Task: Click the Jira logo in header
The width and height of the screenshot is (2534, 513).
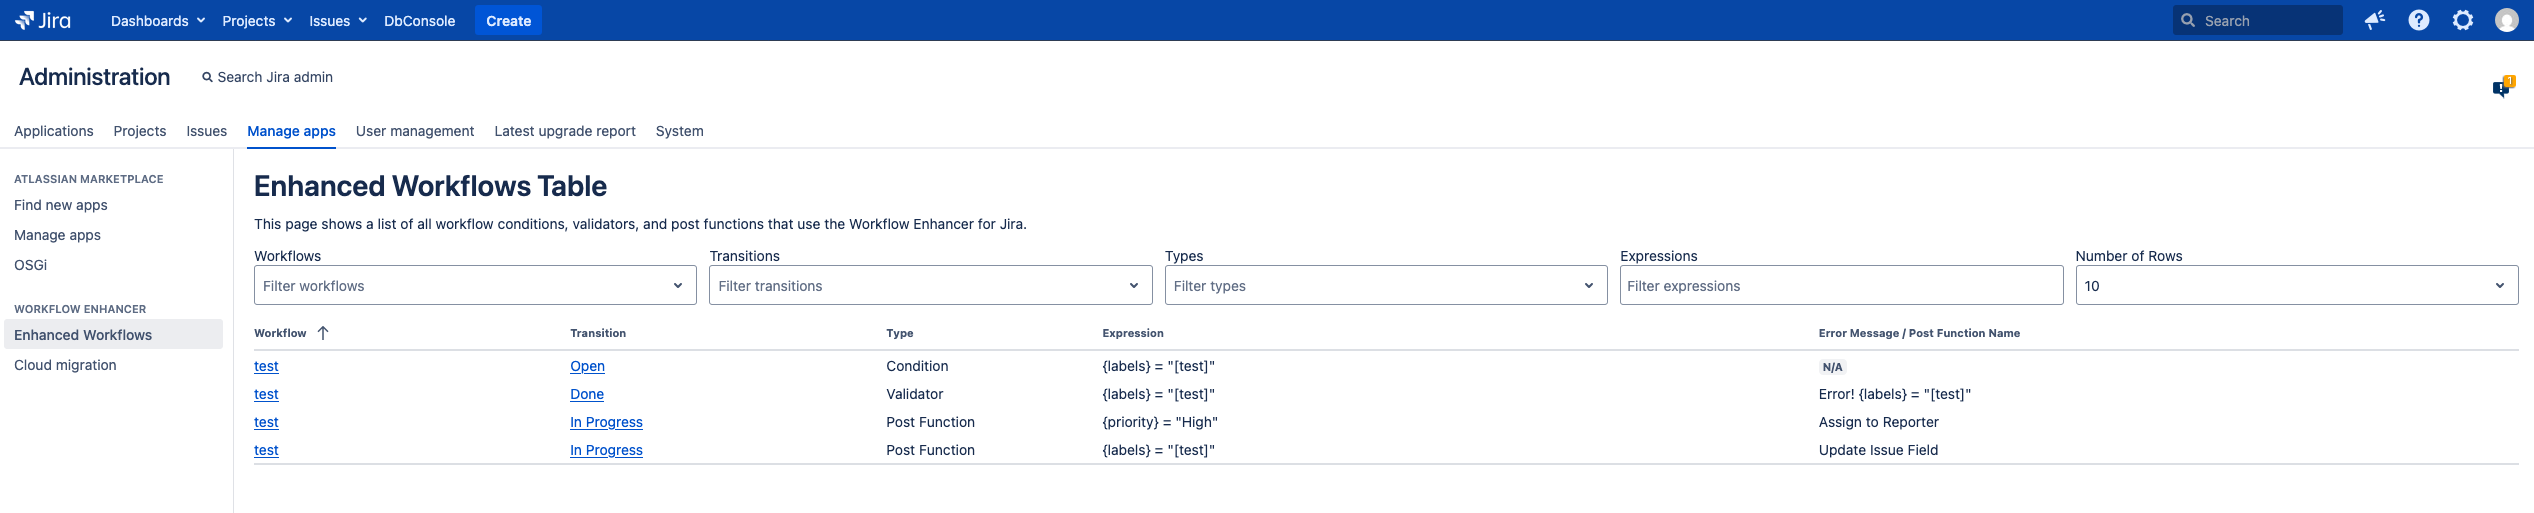Action: click(x=43, y=20)
